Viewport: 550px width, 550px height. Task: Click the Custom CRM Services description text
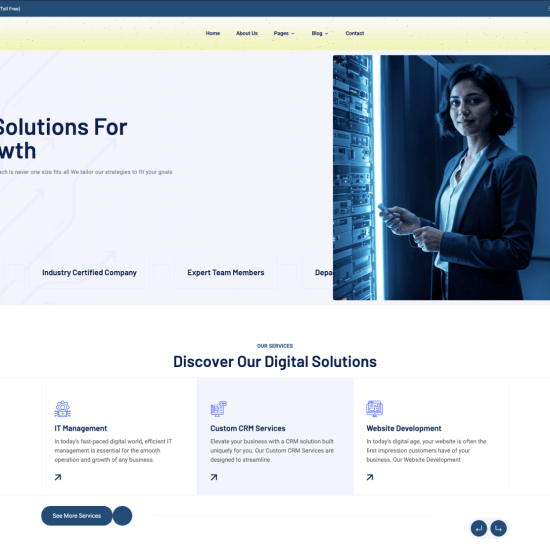click(272, 450)
